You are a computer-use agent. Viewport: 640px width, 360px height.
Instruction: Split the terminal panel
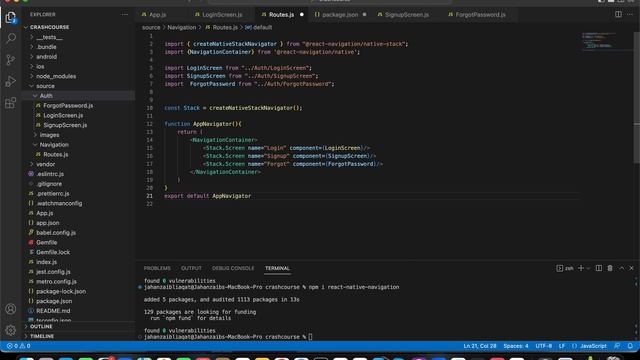599,268
